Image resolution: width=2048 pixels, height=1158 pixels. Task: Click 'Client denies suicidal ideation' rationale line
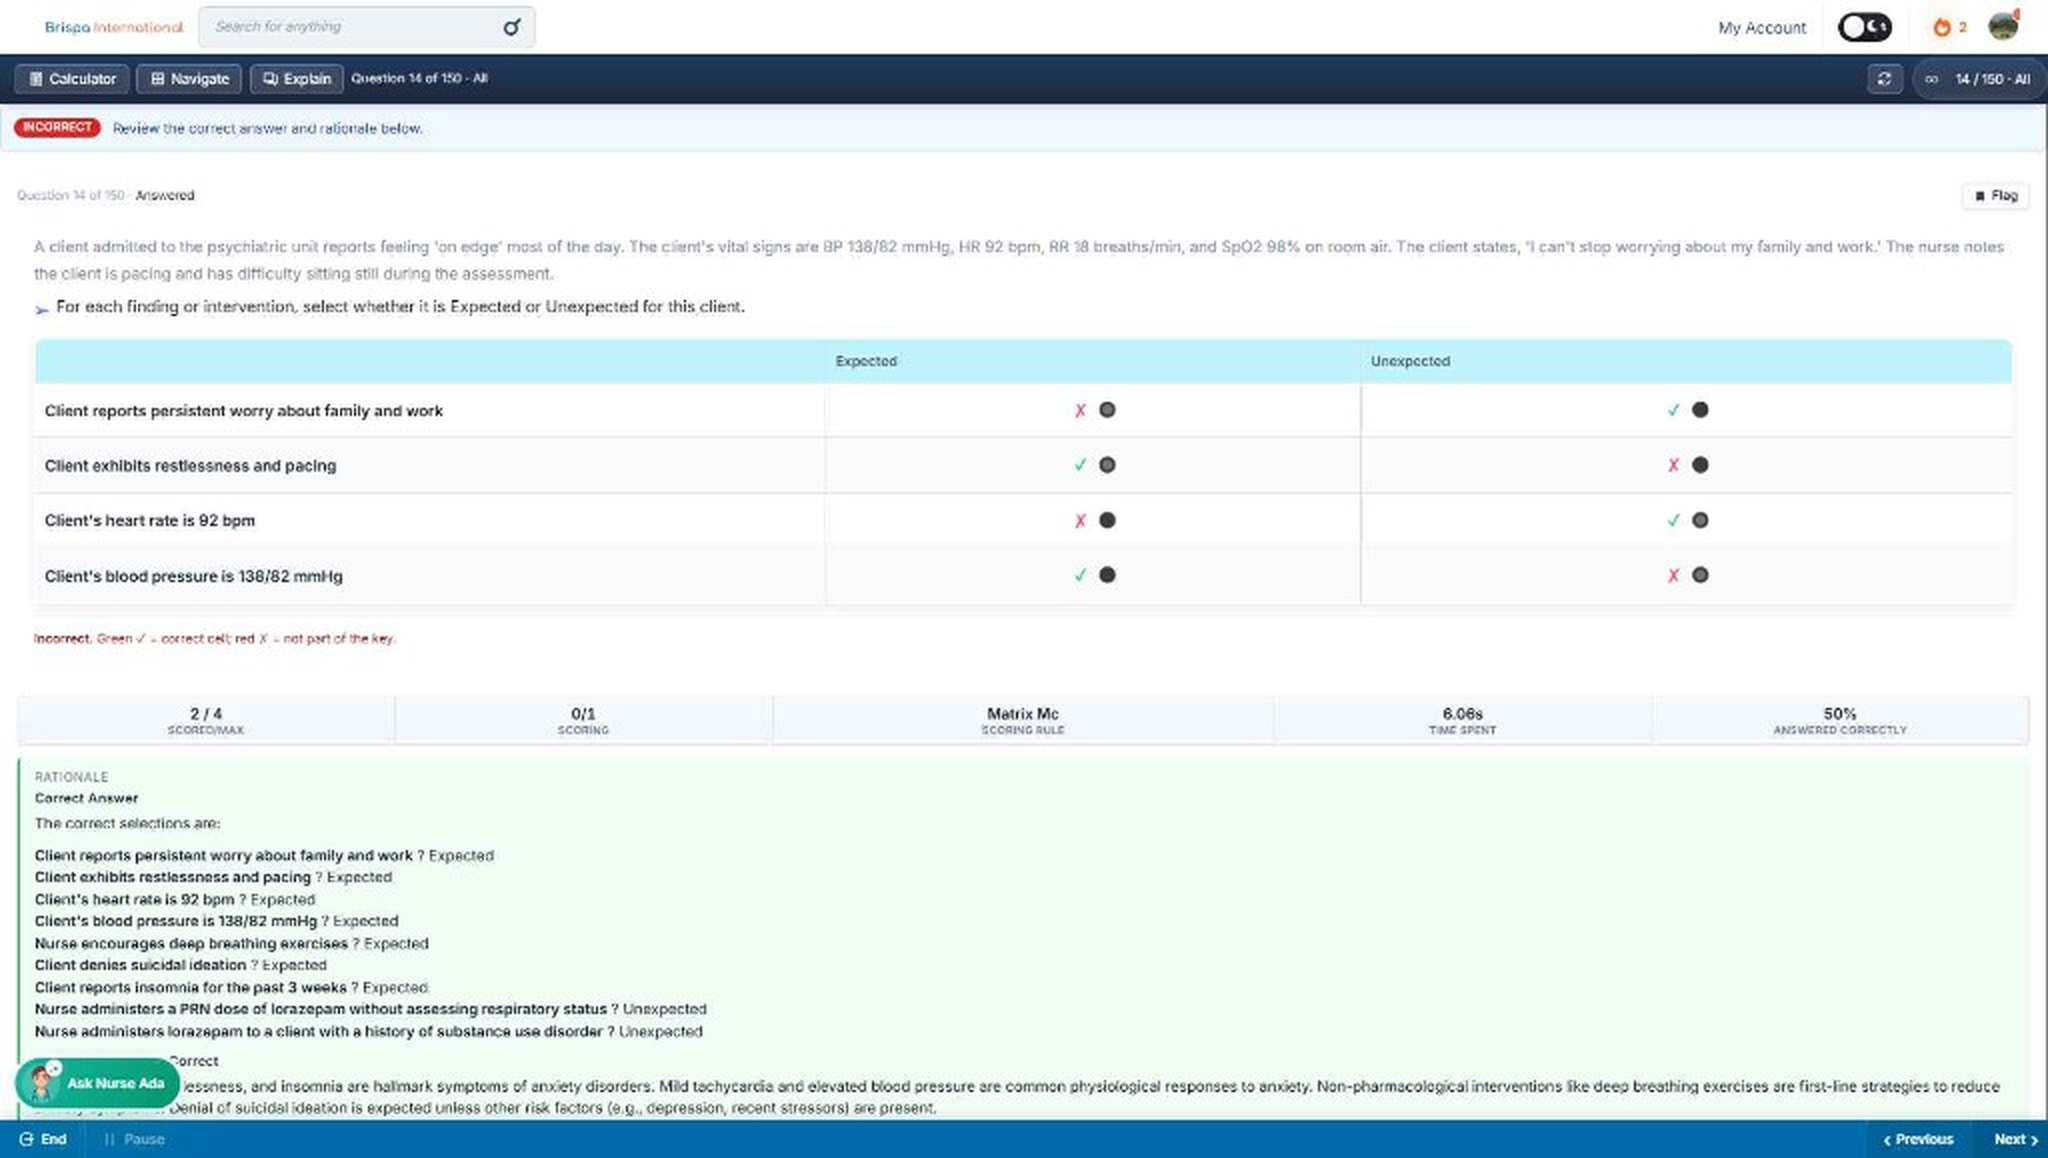181,965
